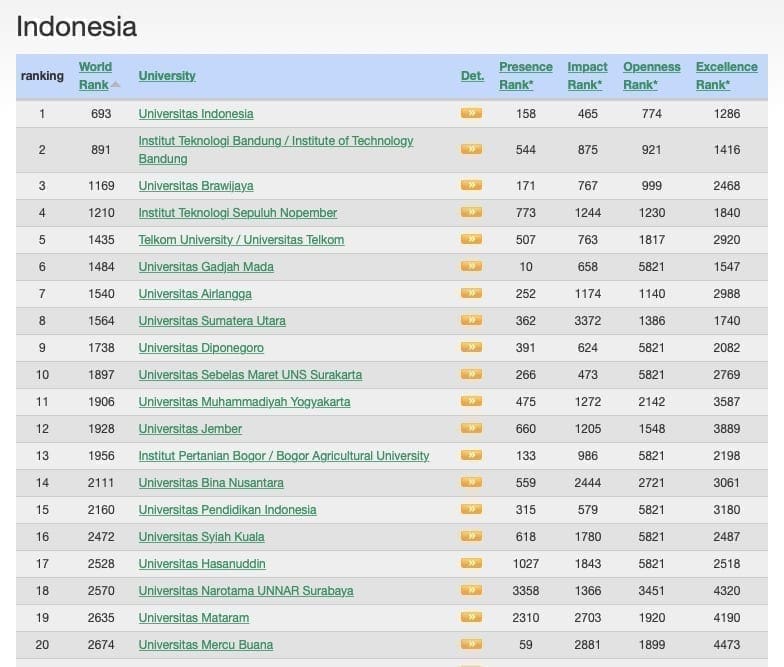This screenshot has height=667, width=784.
Task: Sort by Impact Rank column header
Action: tap(587, 76)
